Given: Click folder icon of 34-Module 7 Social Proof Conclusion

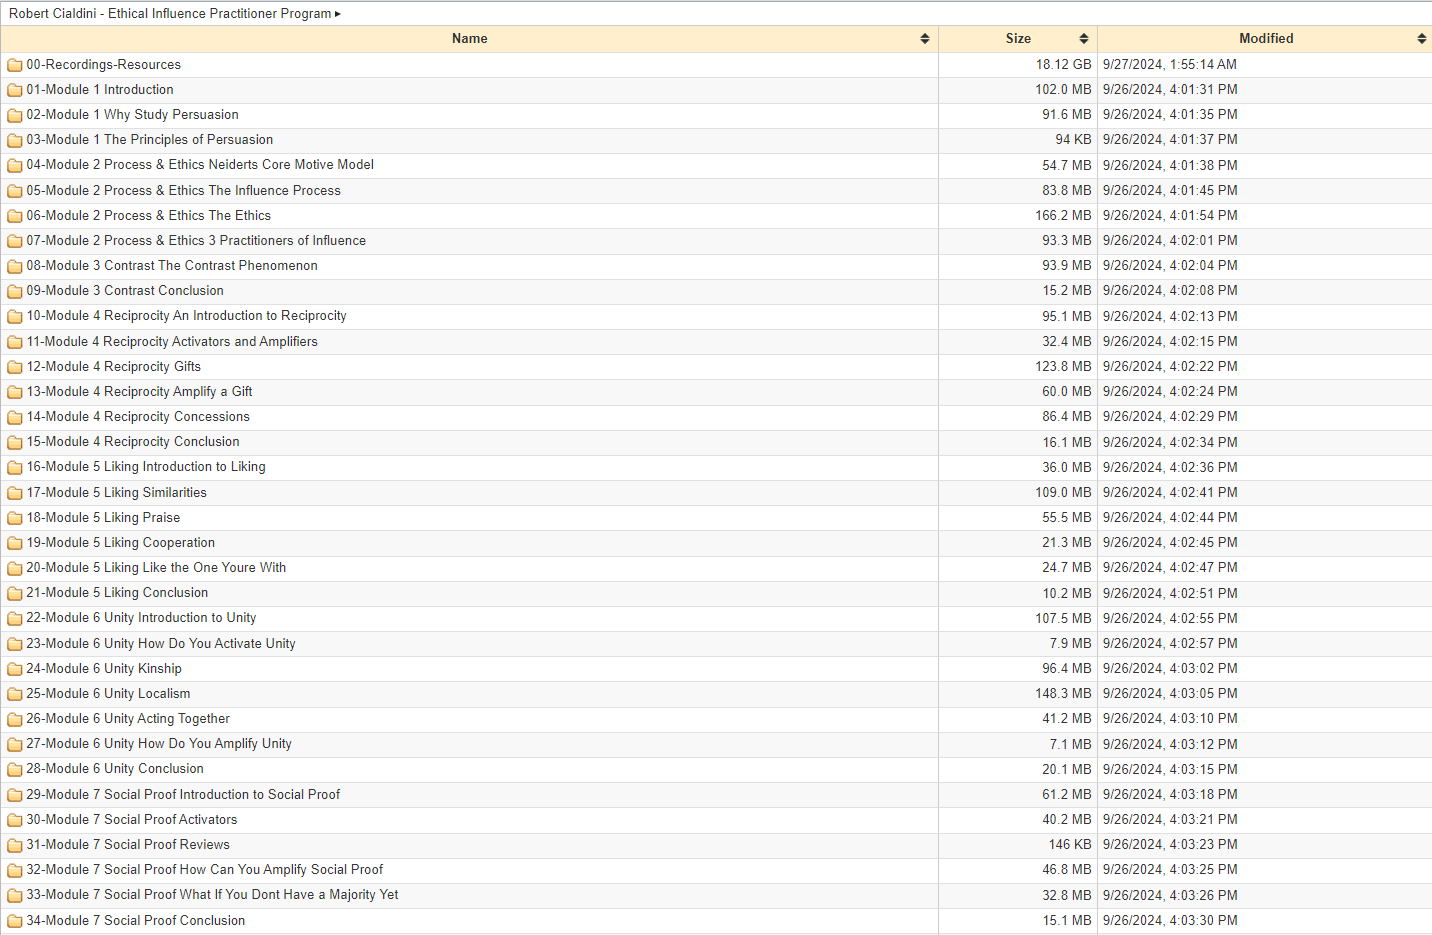Looking at the screenshot, I should 15,921.
